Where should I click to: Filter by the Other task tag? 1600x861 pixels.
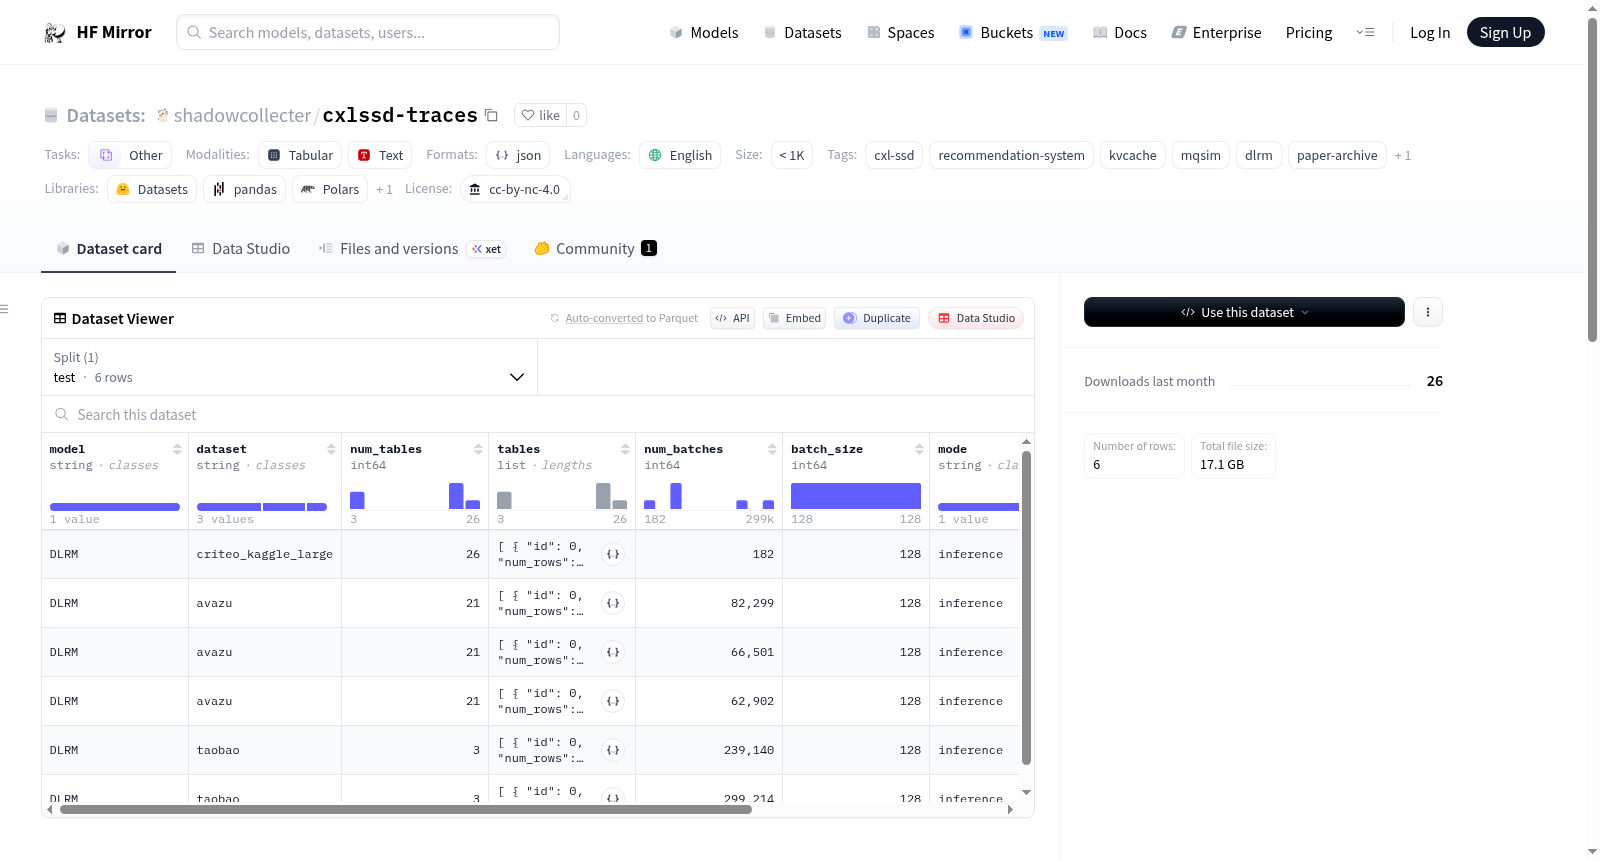coord(131,155)
